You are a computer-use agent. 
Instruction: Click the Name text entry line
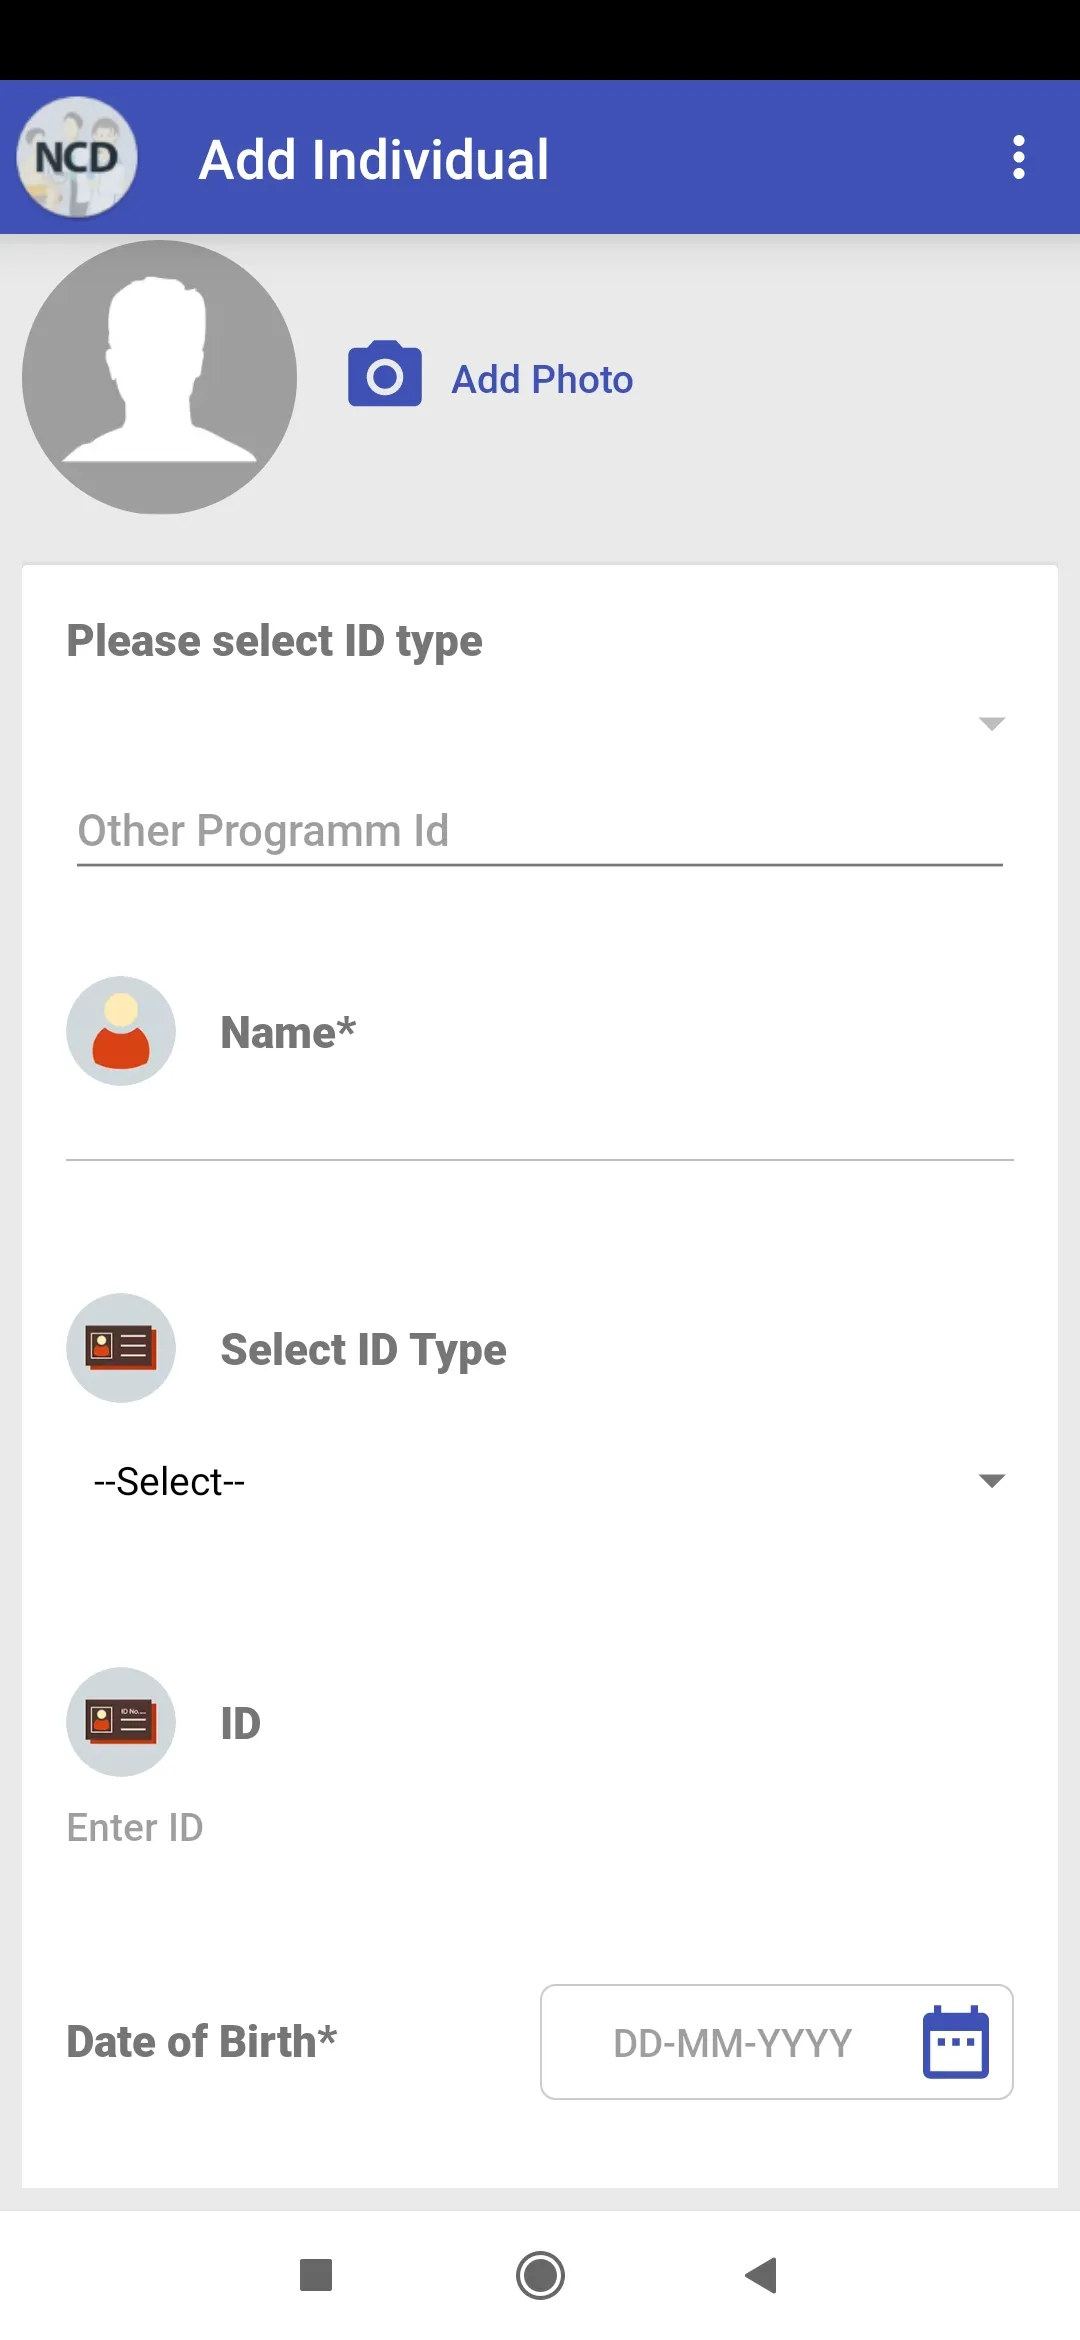click(540, 1125)
